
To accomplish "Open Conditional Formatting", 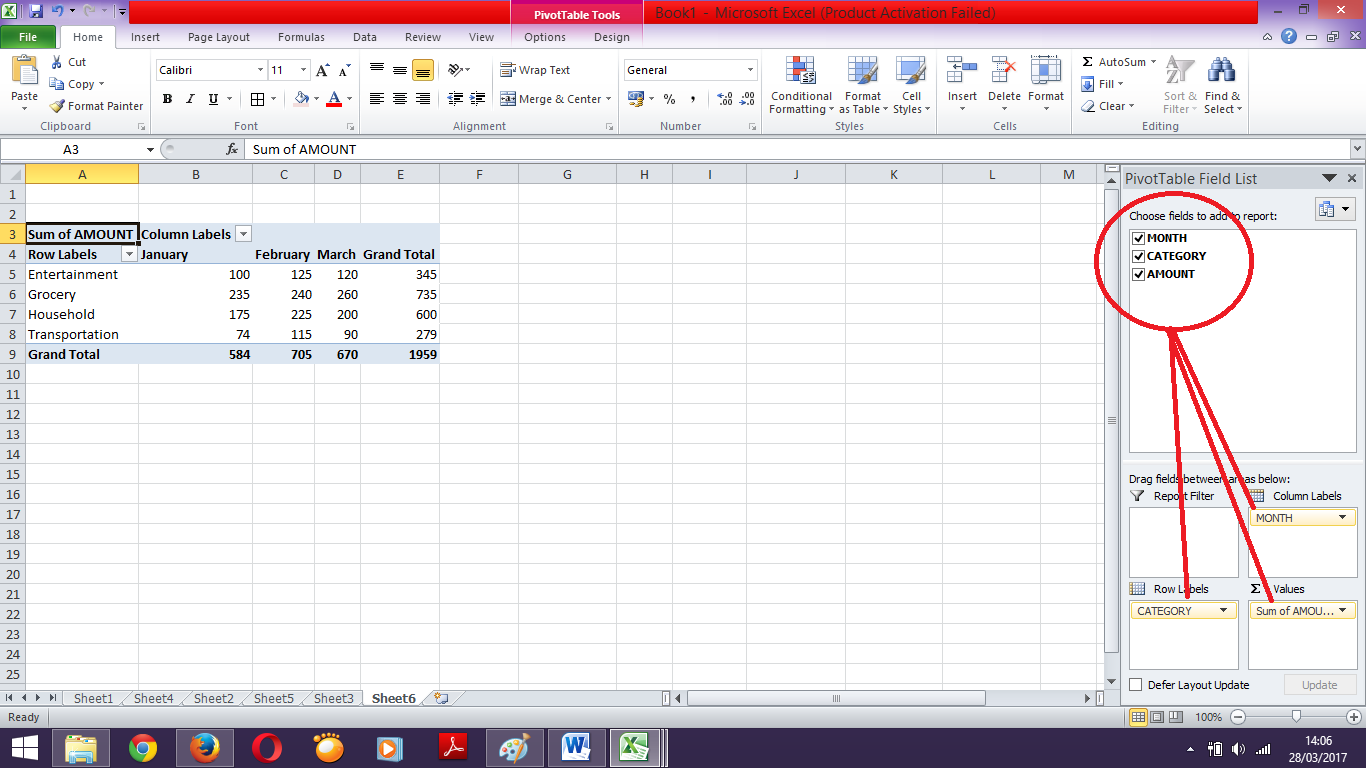I will pos(800,87).
